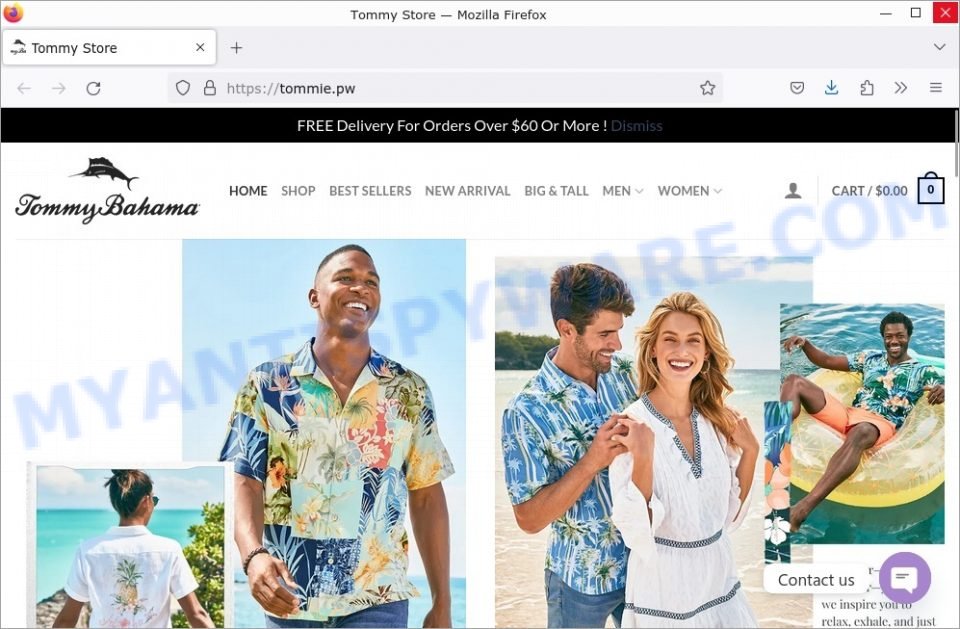Image resolution: width=960 pixels, height=629 pixels.
Task: Click the cart bag icon showing 0
Action: 931,189
